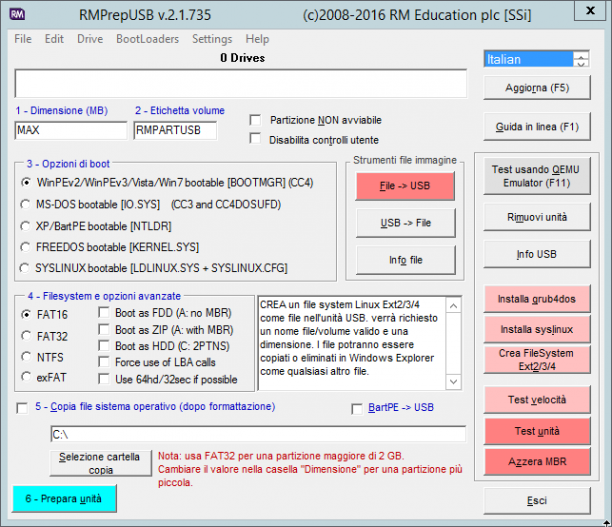Click the Etichetta volume input field
The image size is (612, 527).
(x=175, y=130)
